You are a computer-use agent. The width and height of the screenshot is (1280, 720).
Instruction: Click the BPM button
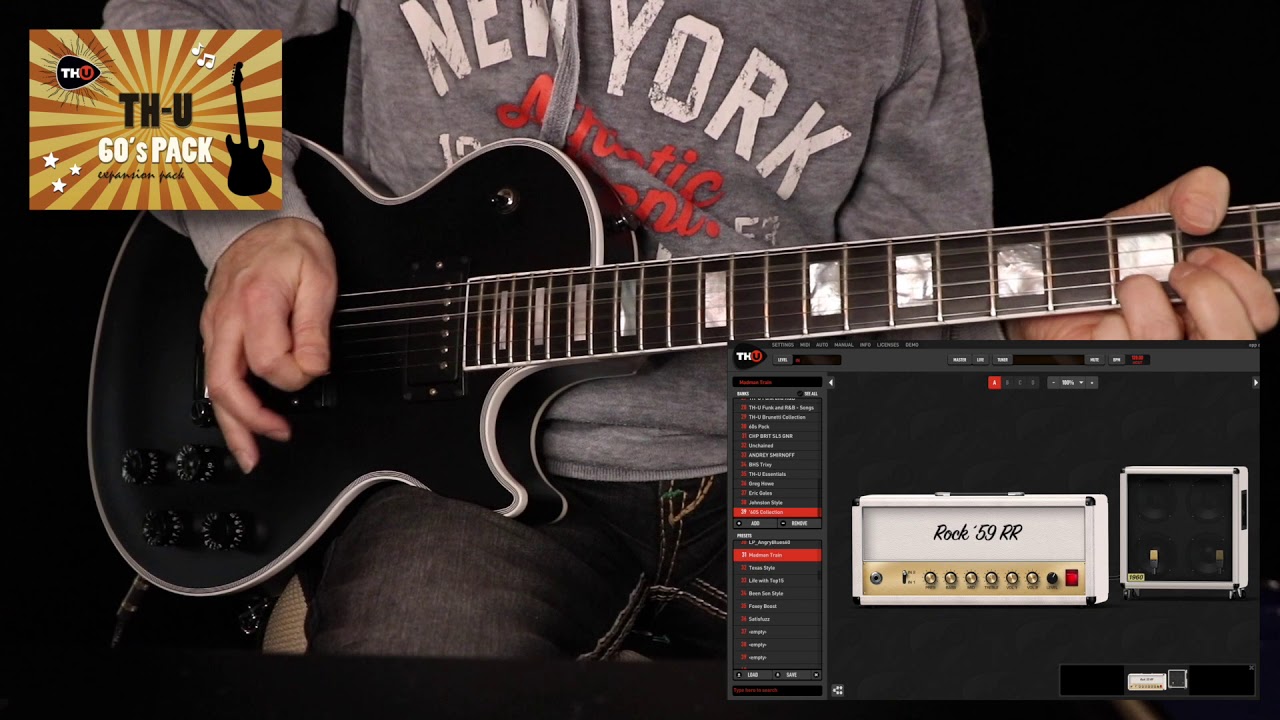point(1117,360)
